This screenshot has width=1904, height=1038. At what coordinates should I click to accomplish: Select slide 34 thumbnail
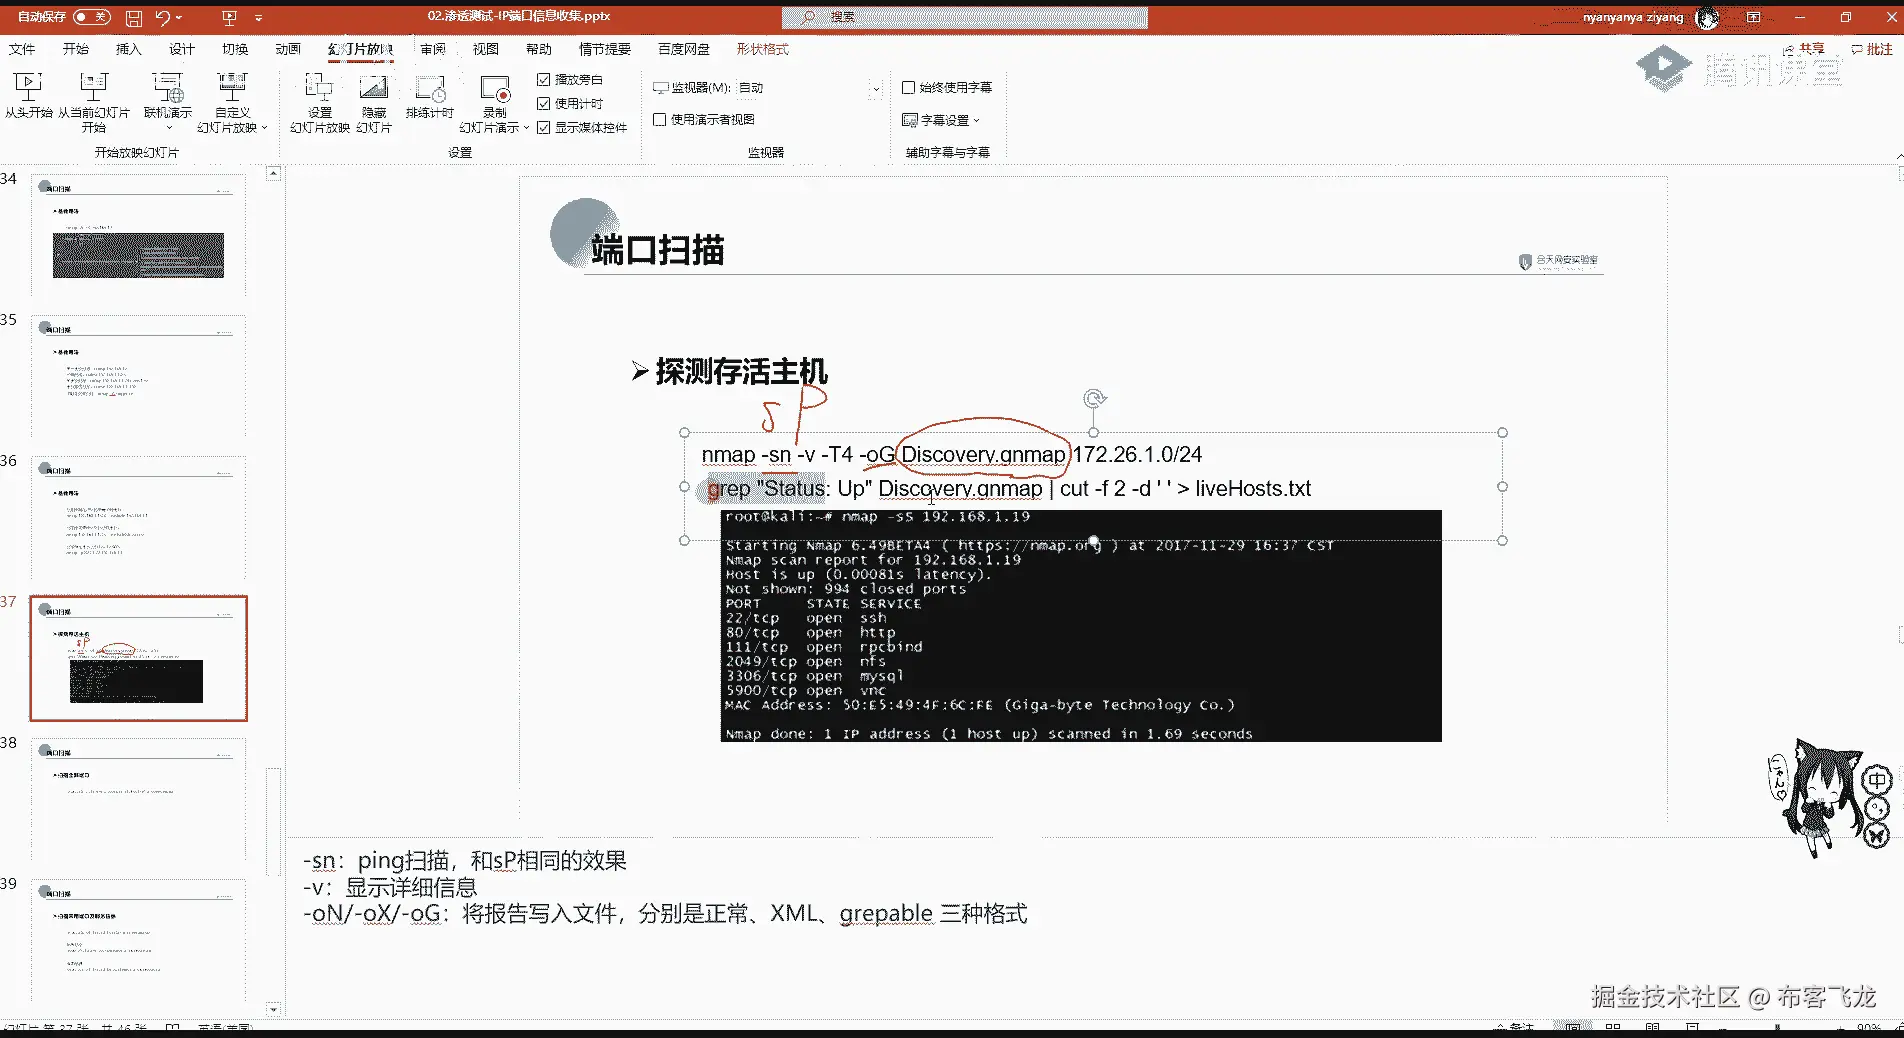coord(138,236)
